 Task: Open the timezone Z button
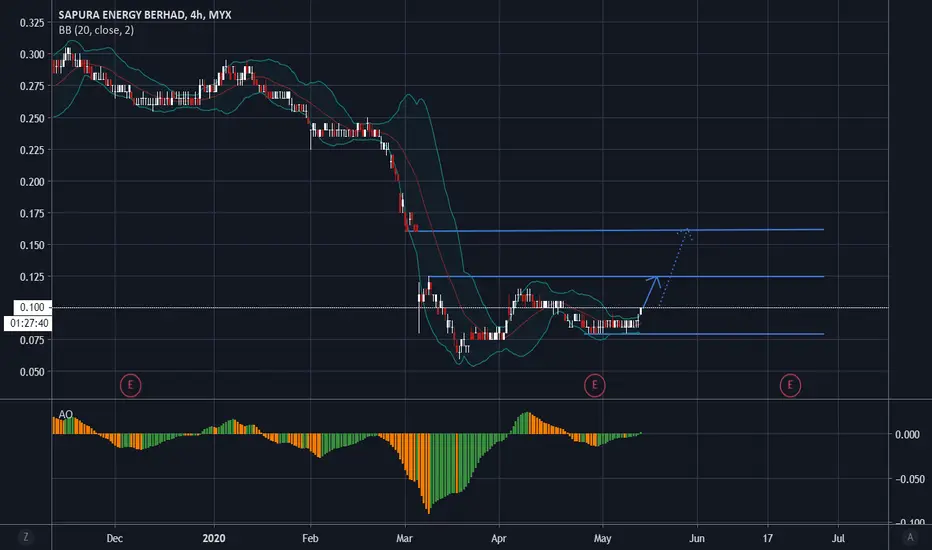(26, 537)
